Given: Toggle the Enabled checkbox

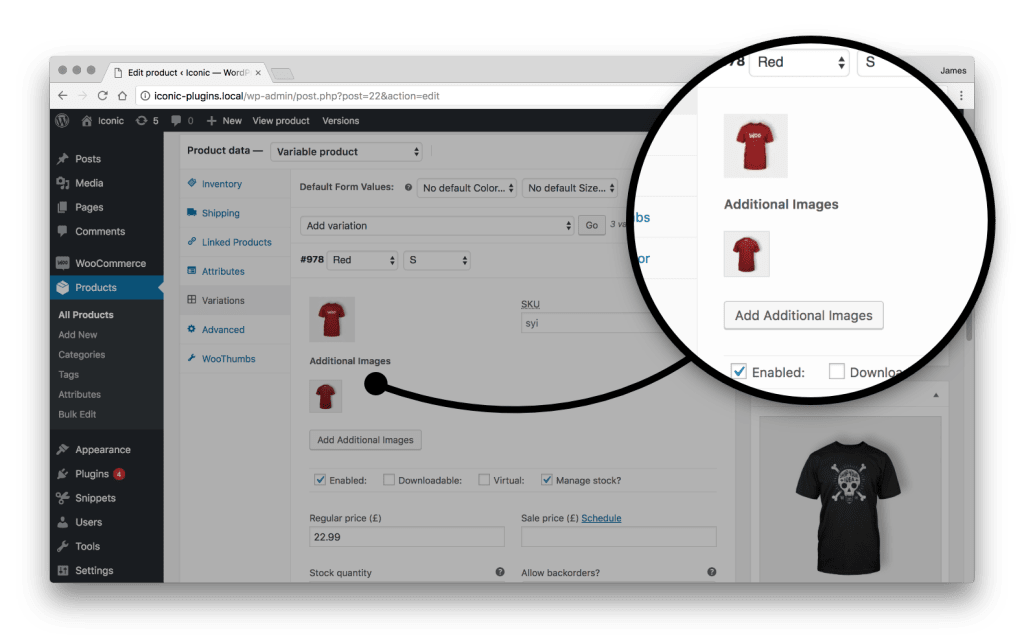Looking at the screenshot, I should point(320,480).
